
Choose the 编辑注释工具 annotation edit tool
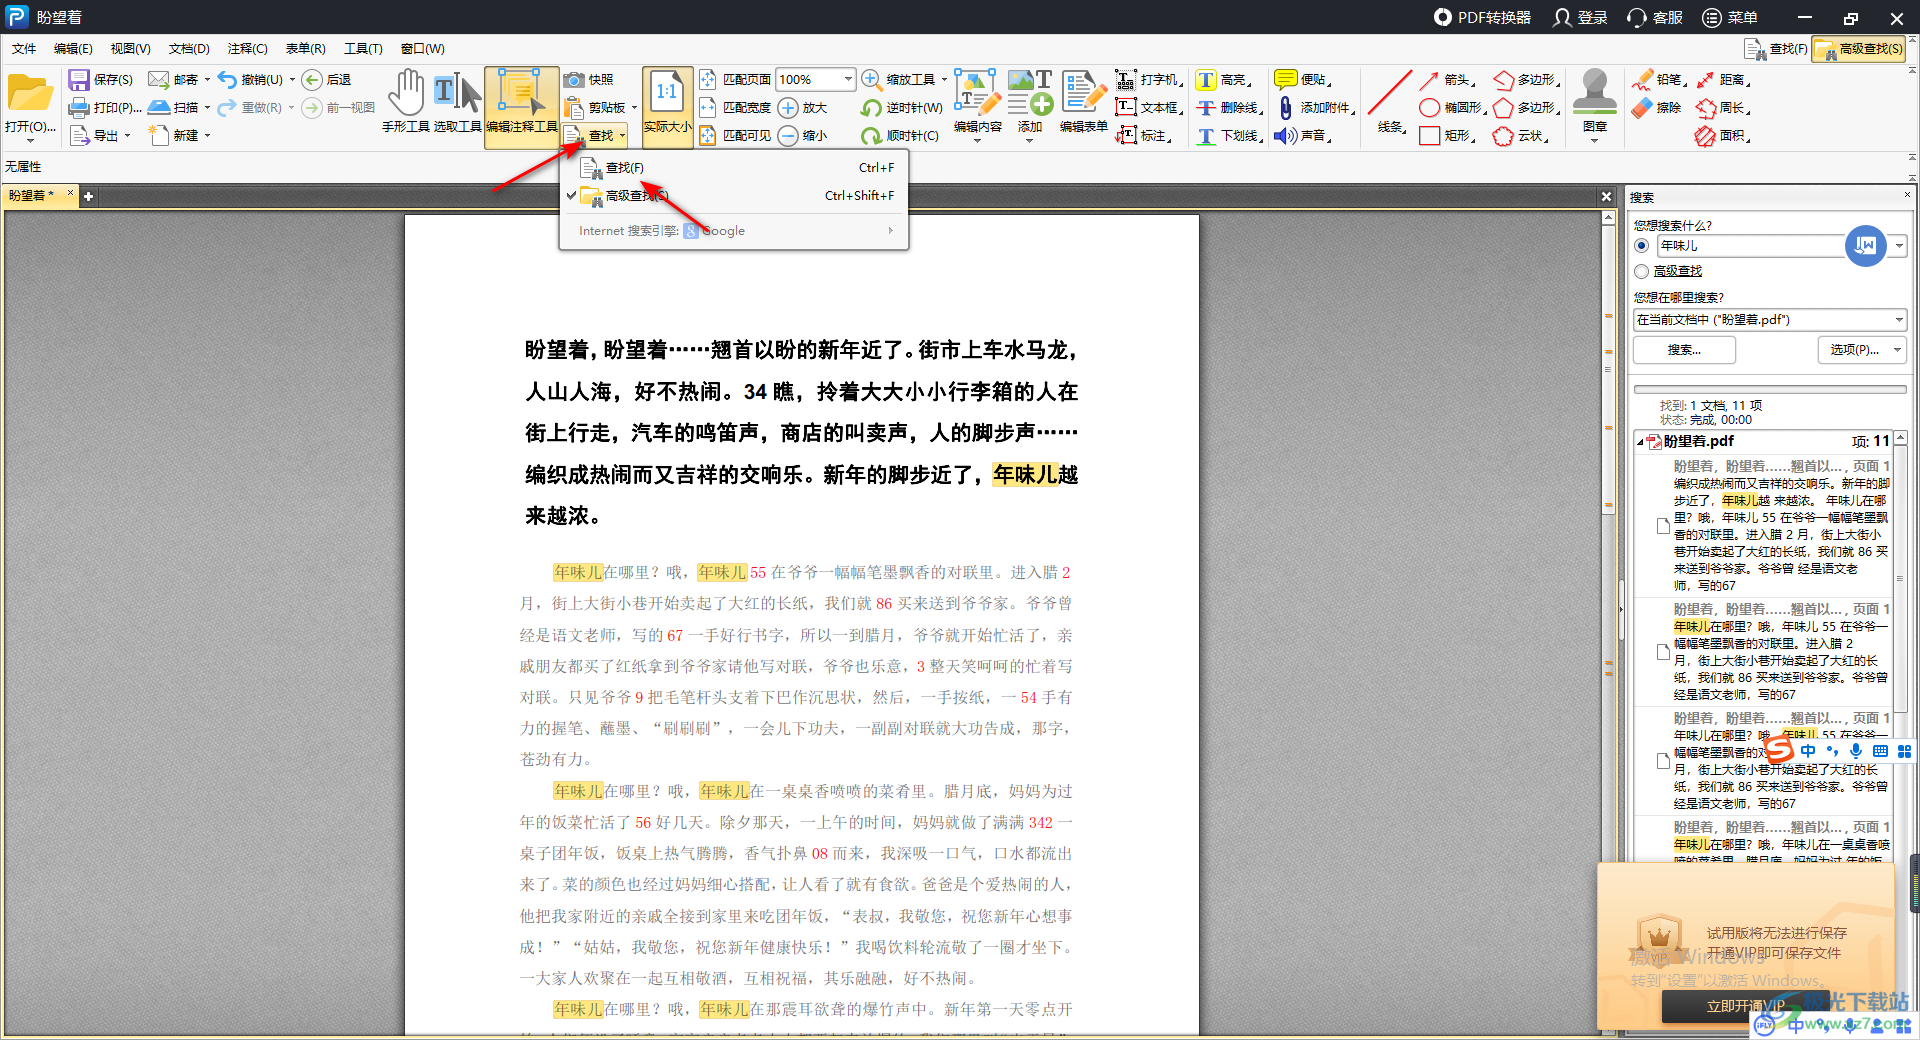pyautogui.click(x=522, y=107)
